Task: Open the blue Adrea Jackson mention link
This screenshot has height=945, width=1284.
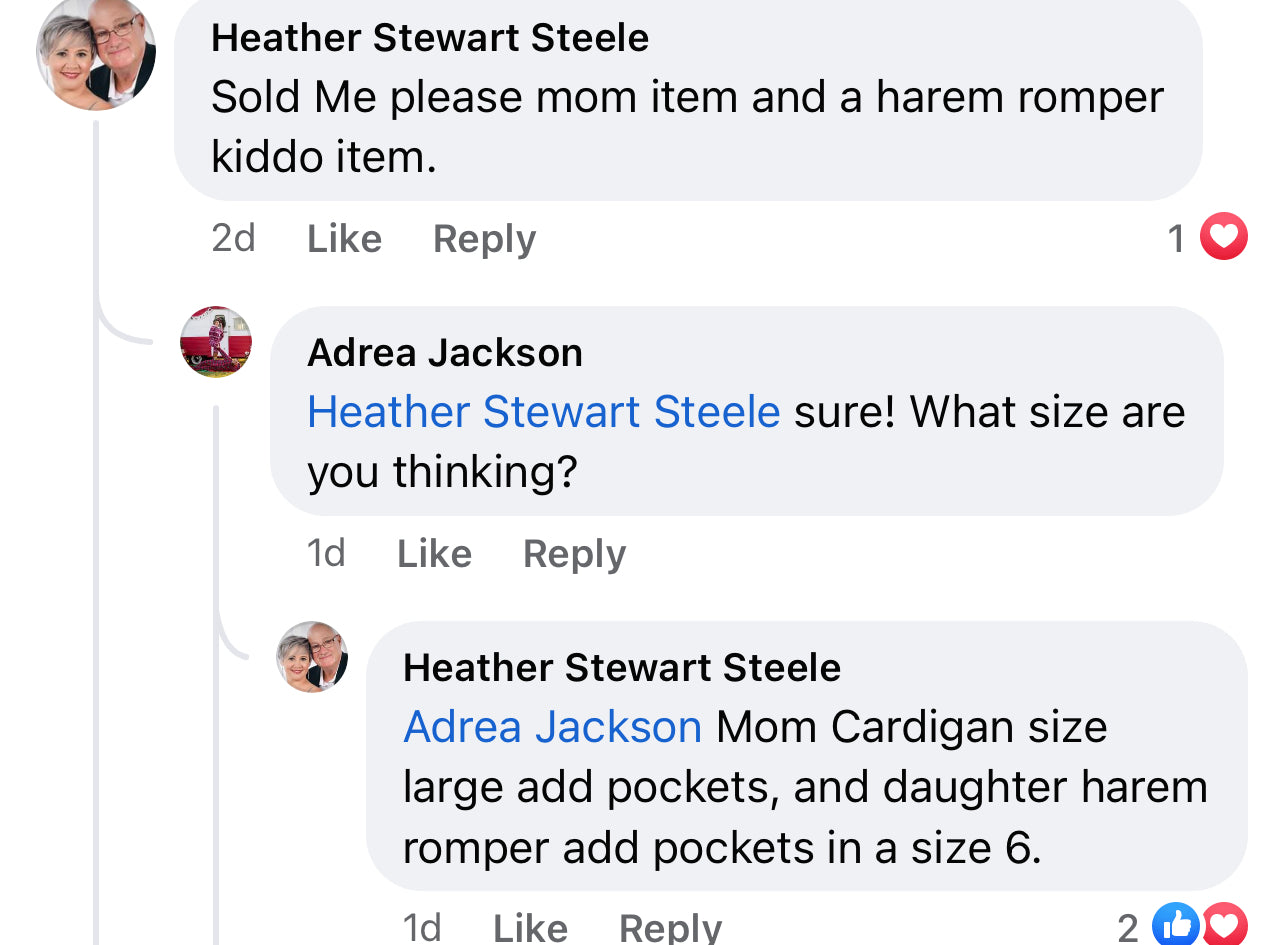Action: [x=552, y=727]
